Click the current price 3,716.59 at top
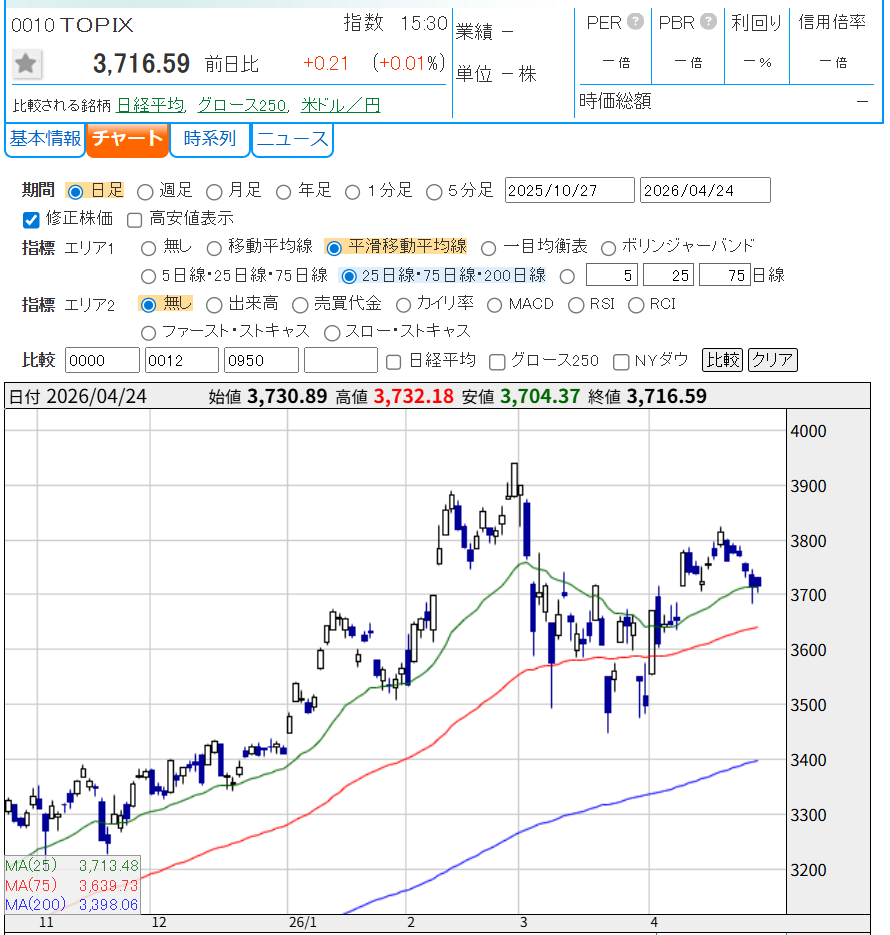 coord(141,63)
